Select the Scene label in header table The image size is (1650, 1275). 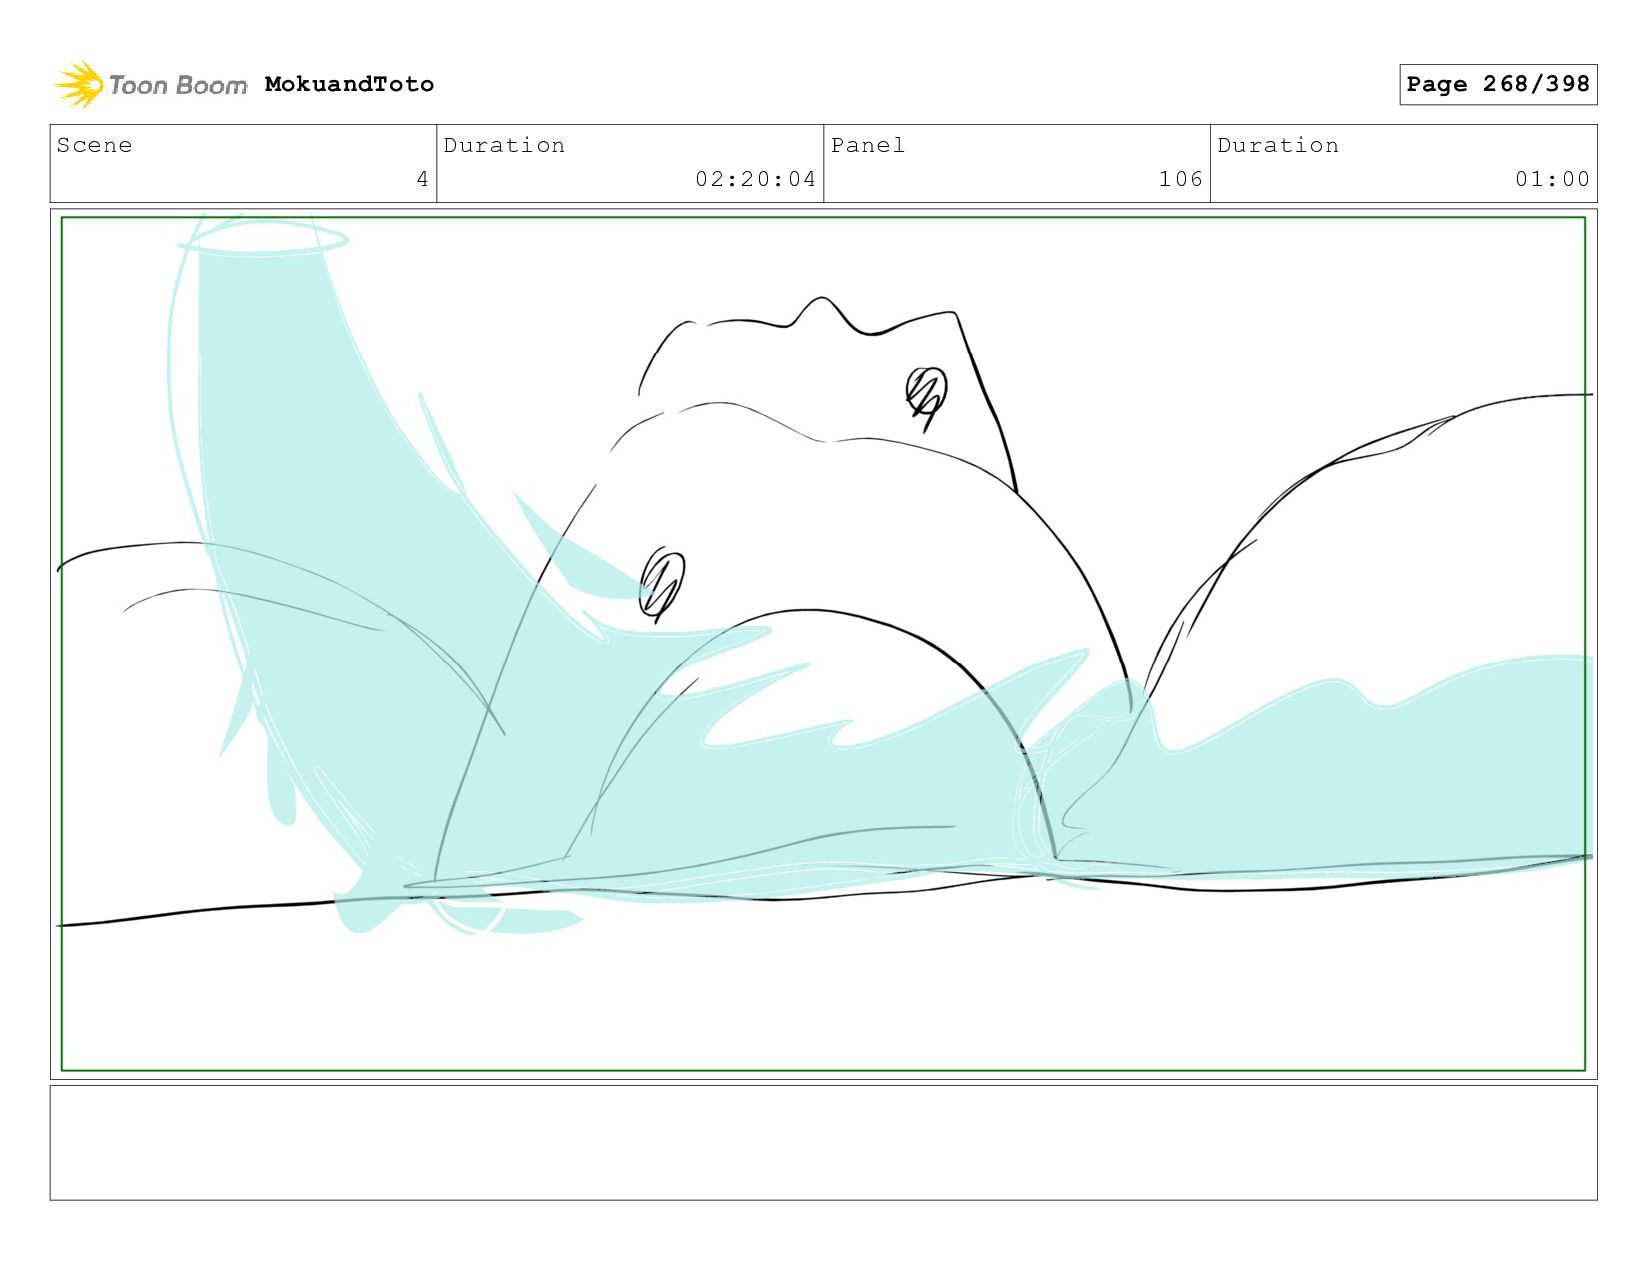94,145
